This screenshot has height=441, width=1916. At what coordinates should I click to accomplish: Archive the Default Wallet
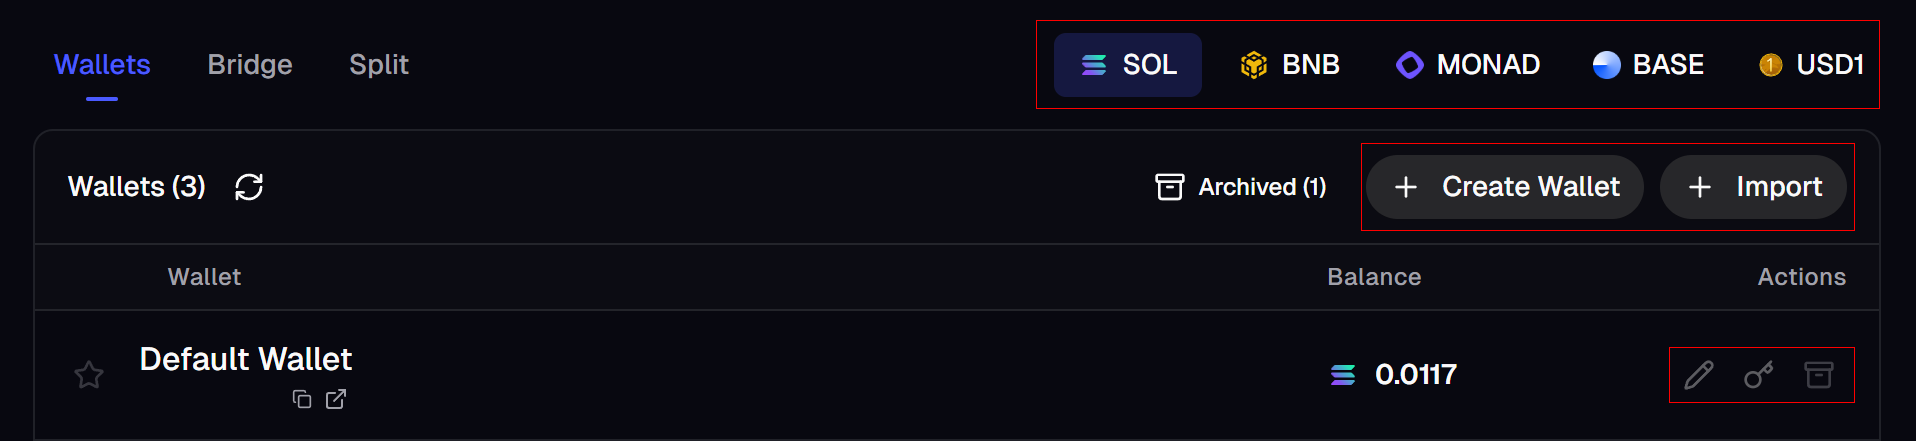click(x=1819, y=375)
